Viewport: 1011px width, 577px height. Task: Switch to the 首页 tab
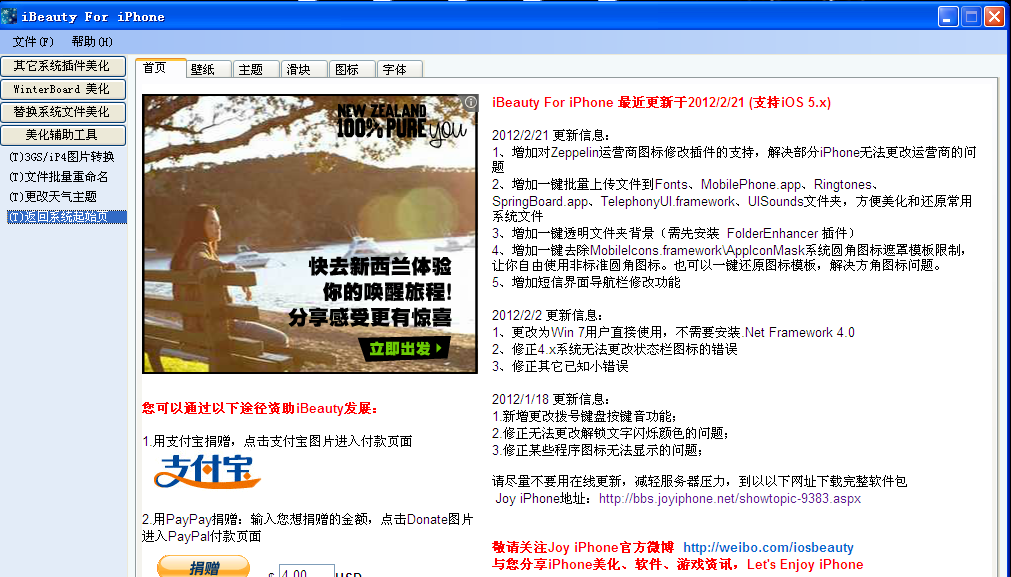pos(161,68)
